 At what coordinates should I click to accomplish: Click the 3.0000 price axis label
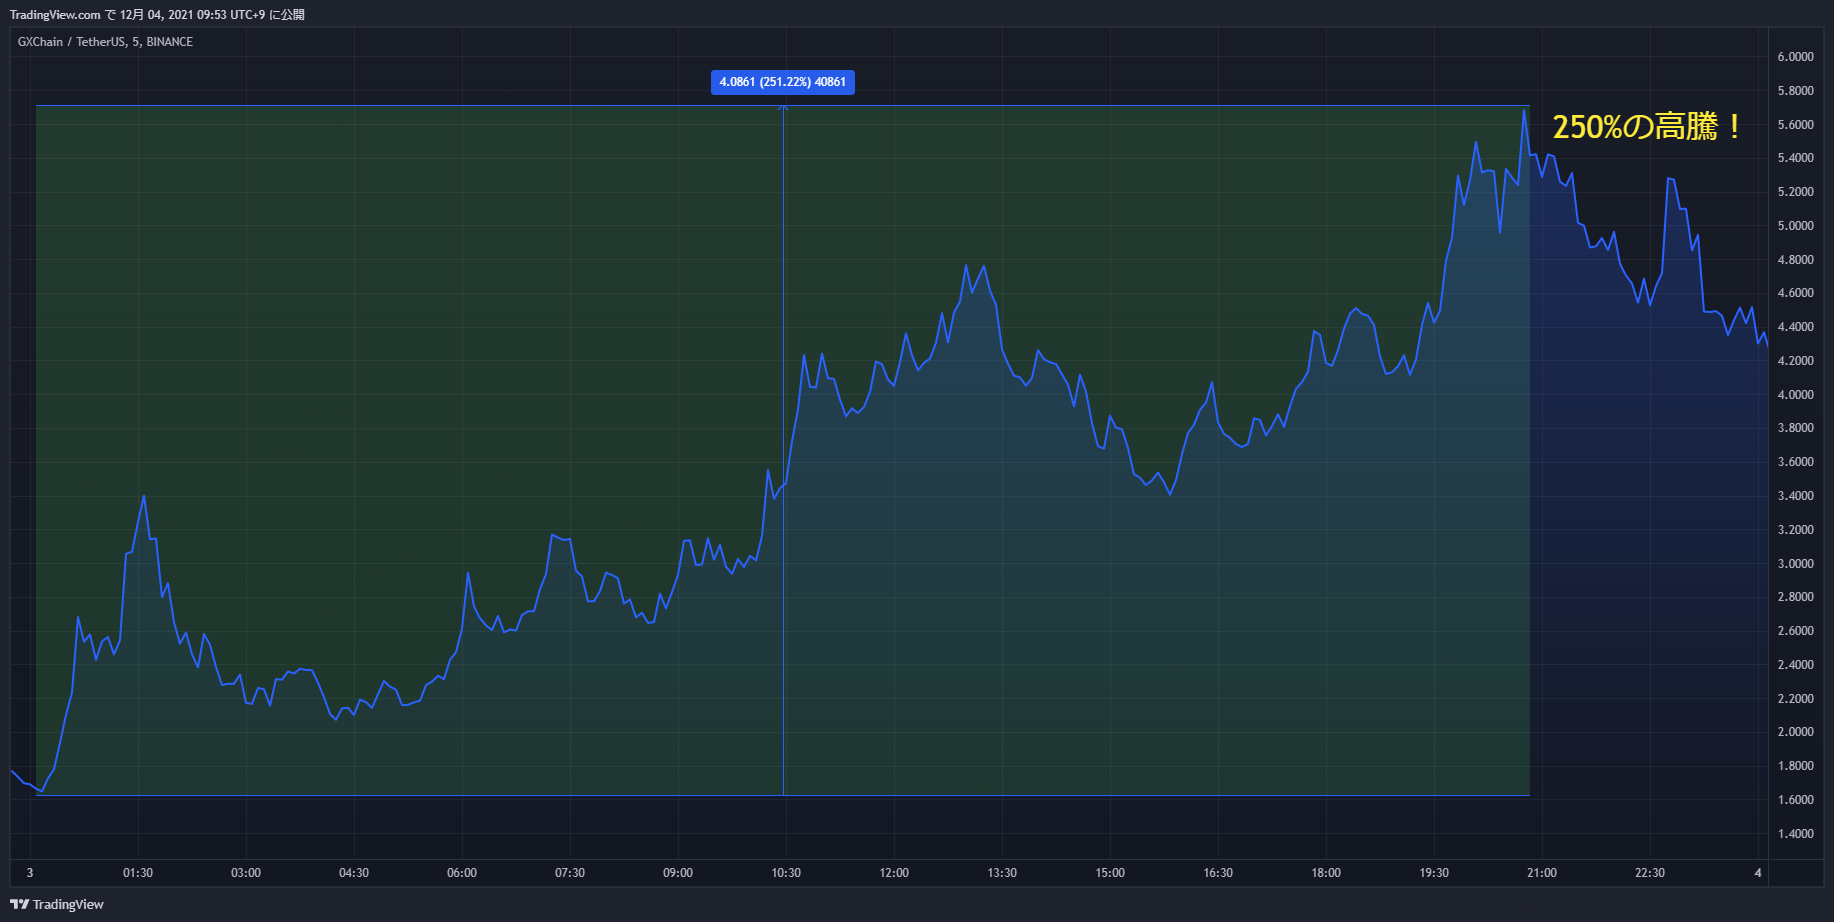coord(1795,564)
